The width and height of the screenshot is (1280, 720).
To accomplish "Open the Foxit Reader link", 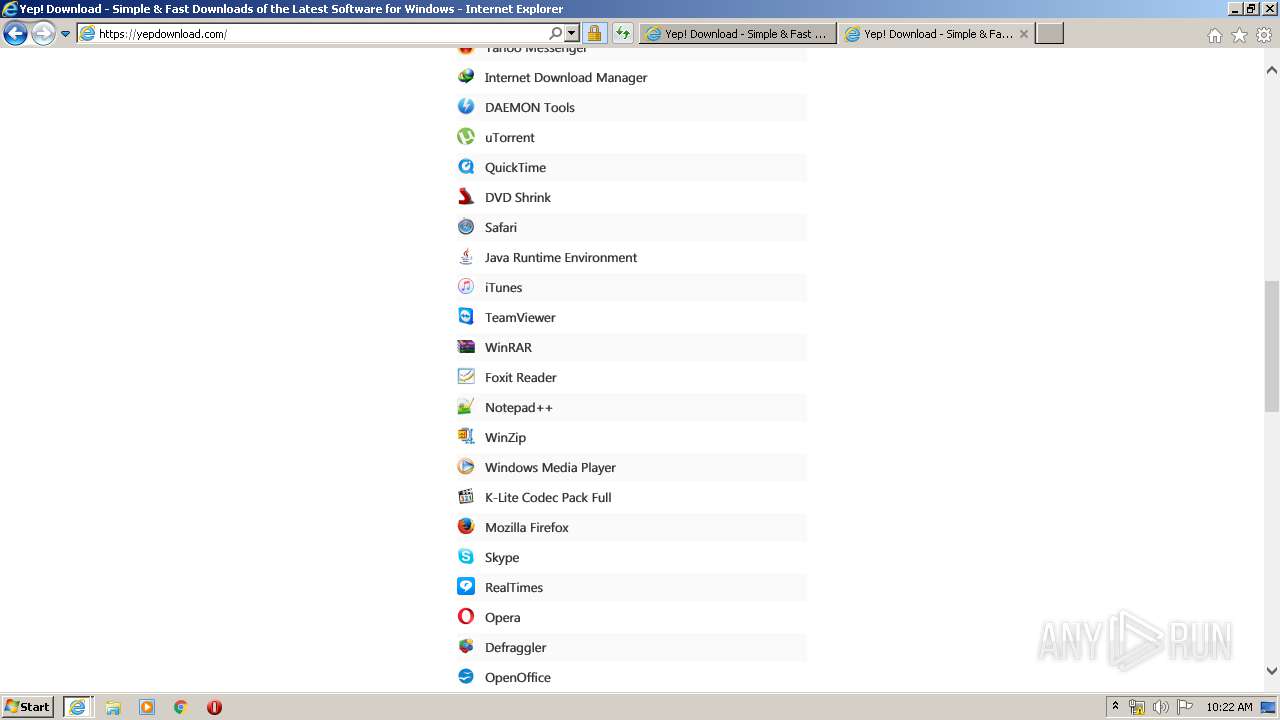I will click(521, 377).
